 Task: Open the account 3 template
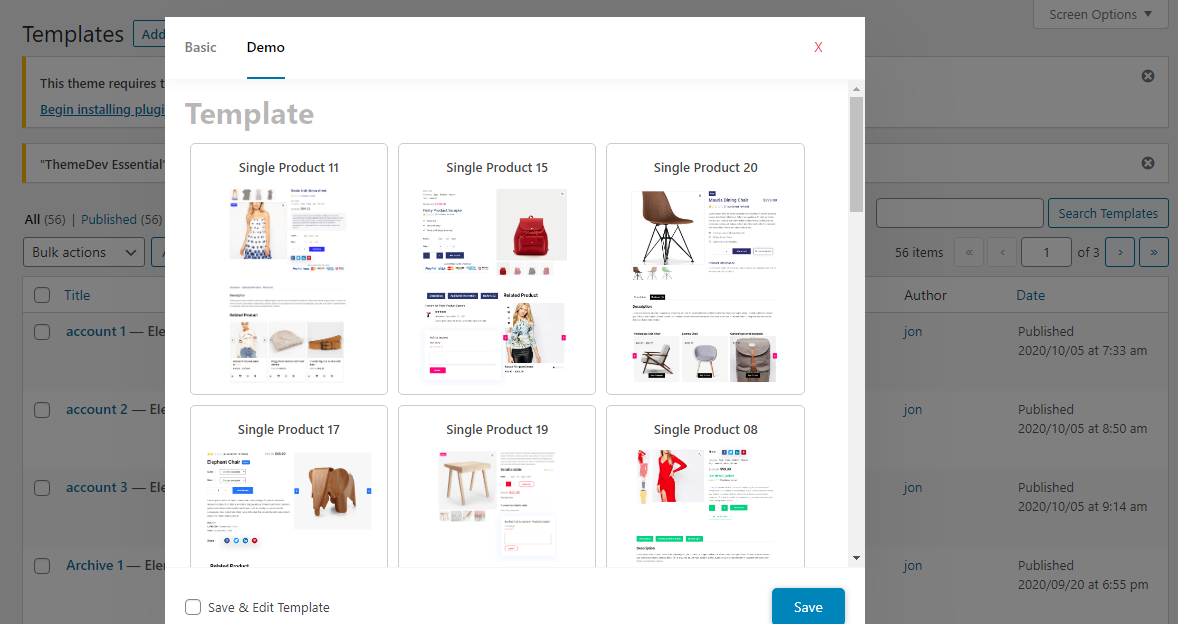click(x=97, y=488)
